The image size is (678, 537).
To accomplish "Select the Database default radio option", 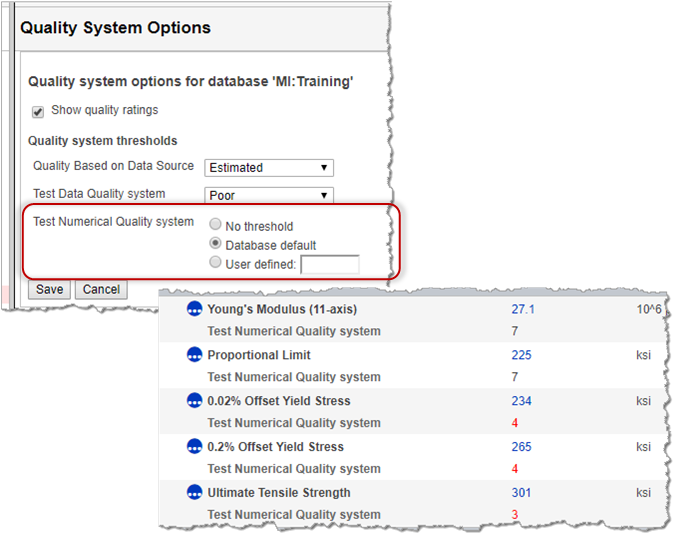I will pos(215,245).
